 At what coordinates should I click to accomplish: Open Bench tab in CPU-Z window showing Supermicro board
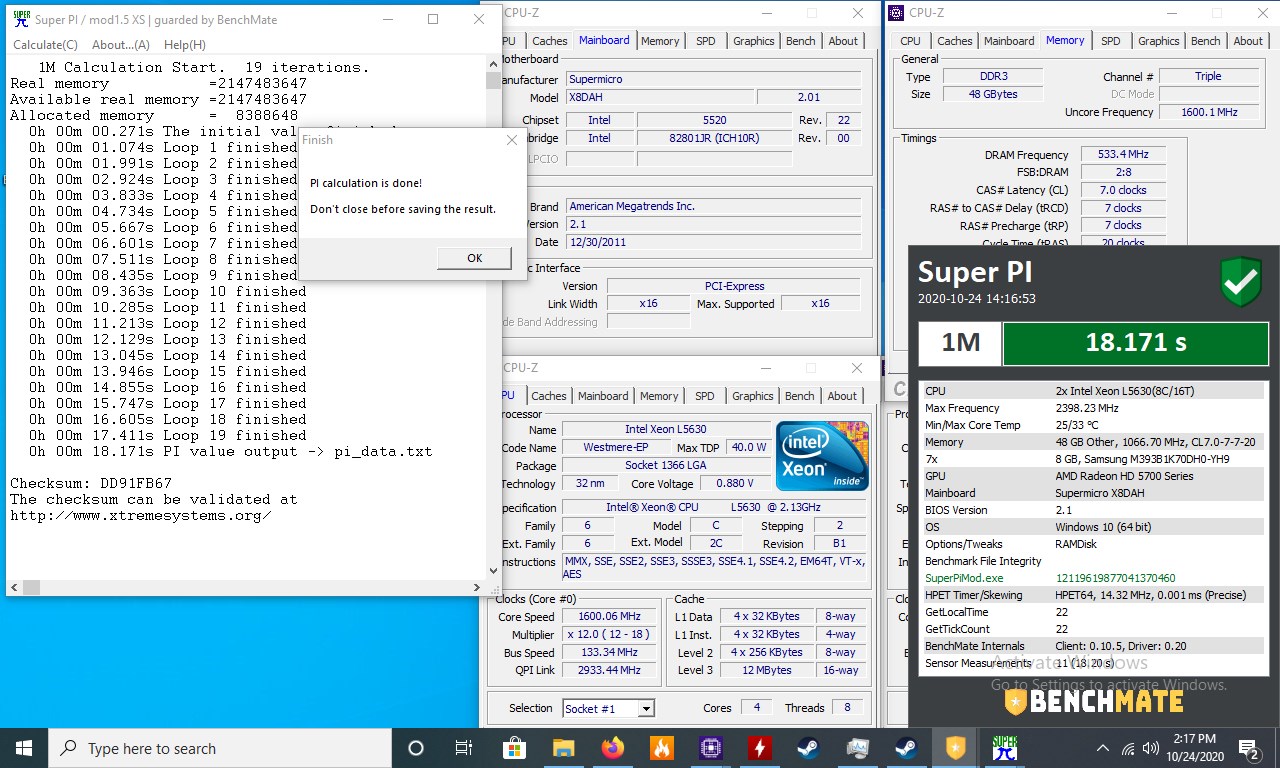point(800,41)
